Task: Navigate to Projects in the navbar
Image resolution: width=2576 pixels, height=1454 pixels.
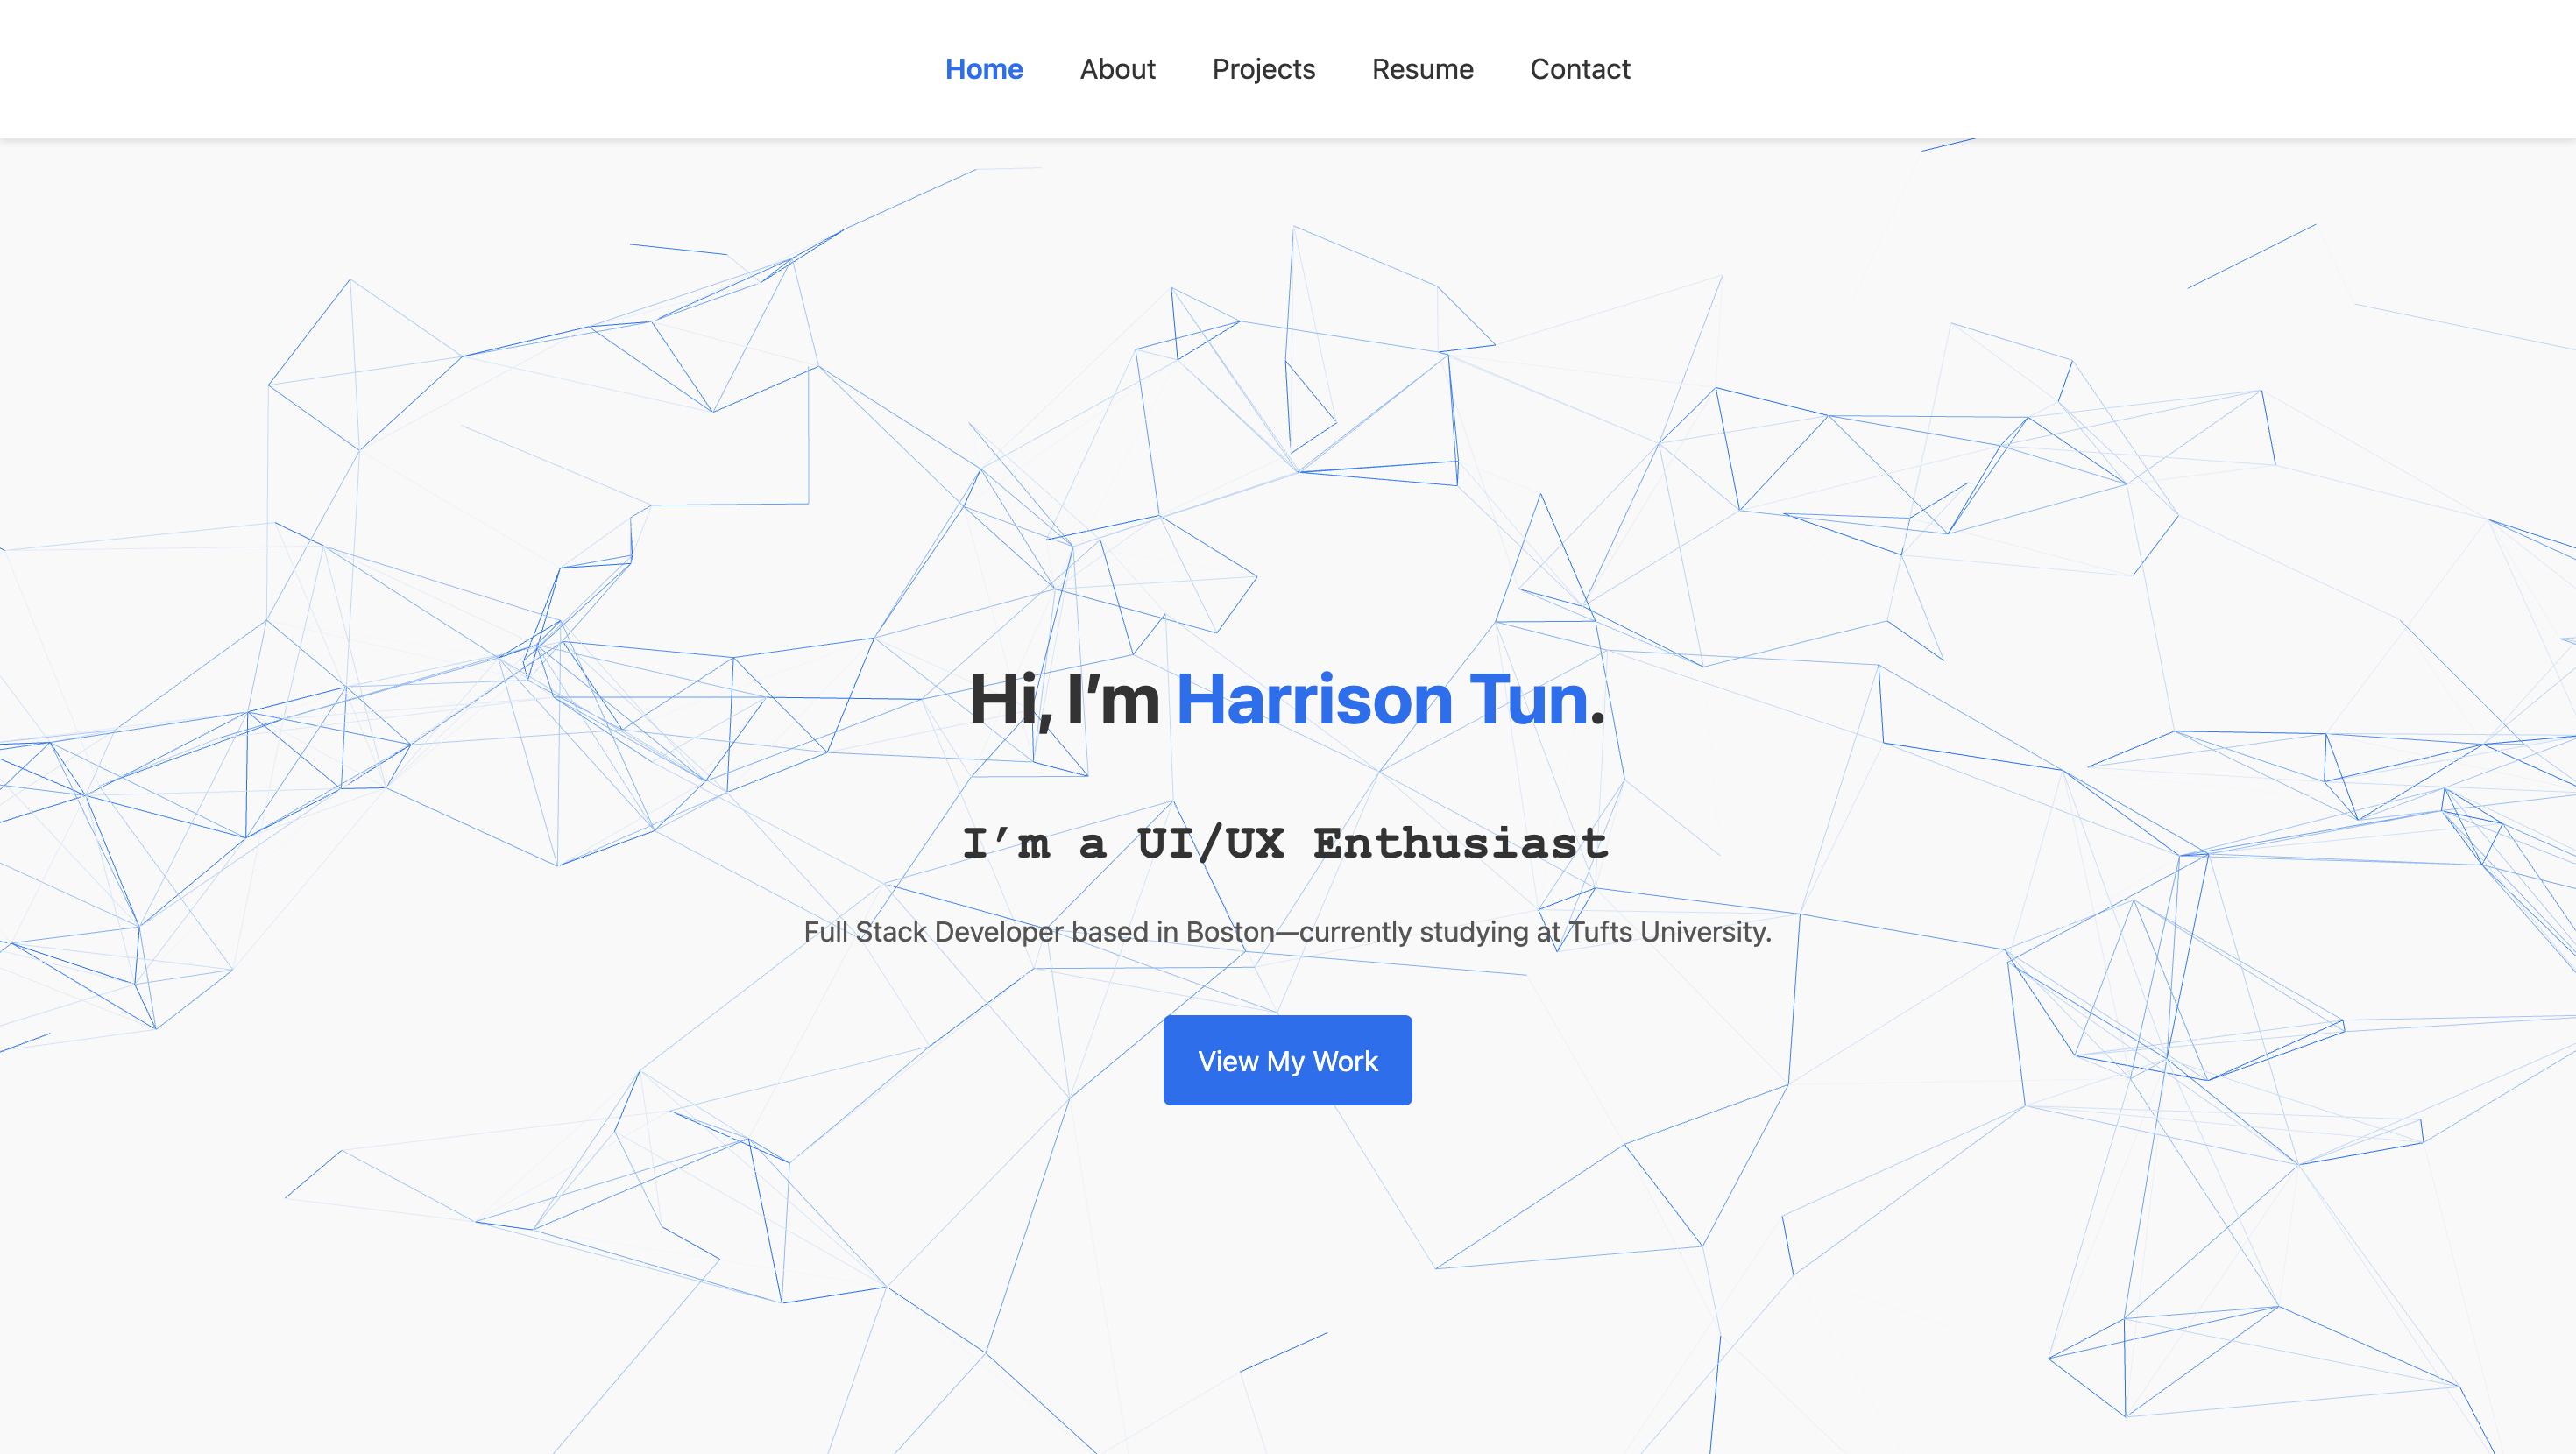Action: 1263,69
